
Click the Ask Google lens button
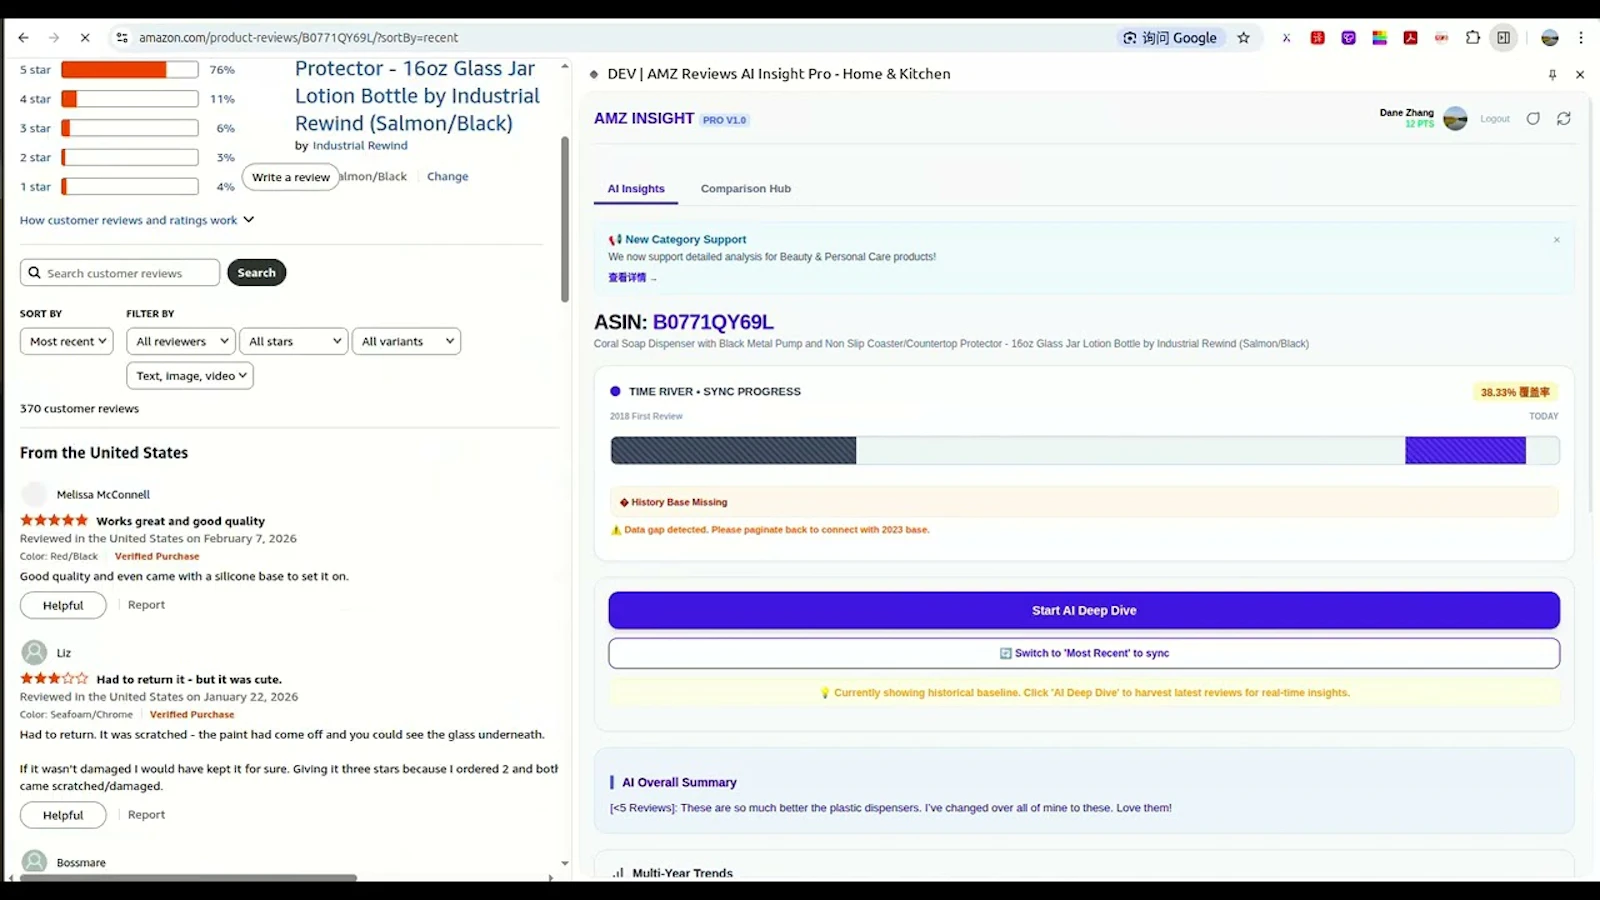[1170, 38]
